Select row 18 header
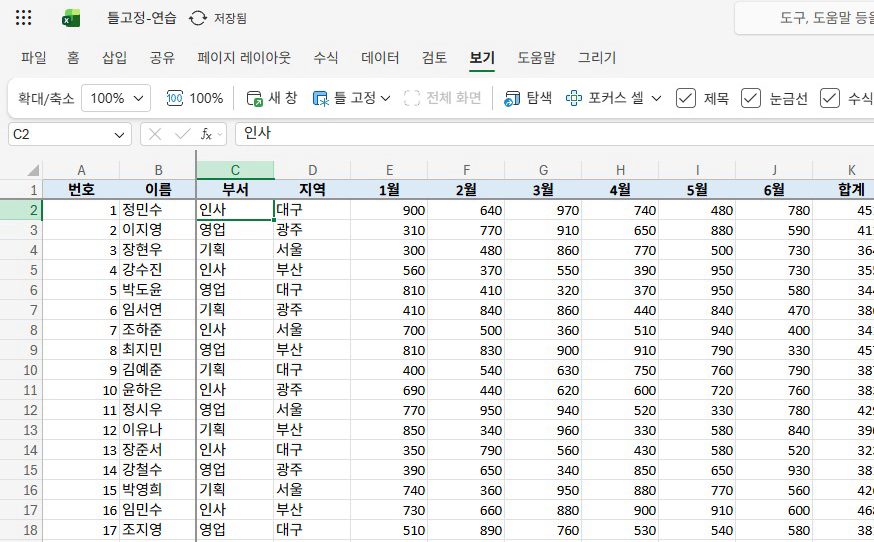 coord(21,530)
